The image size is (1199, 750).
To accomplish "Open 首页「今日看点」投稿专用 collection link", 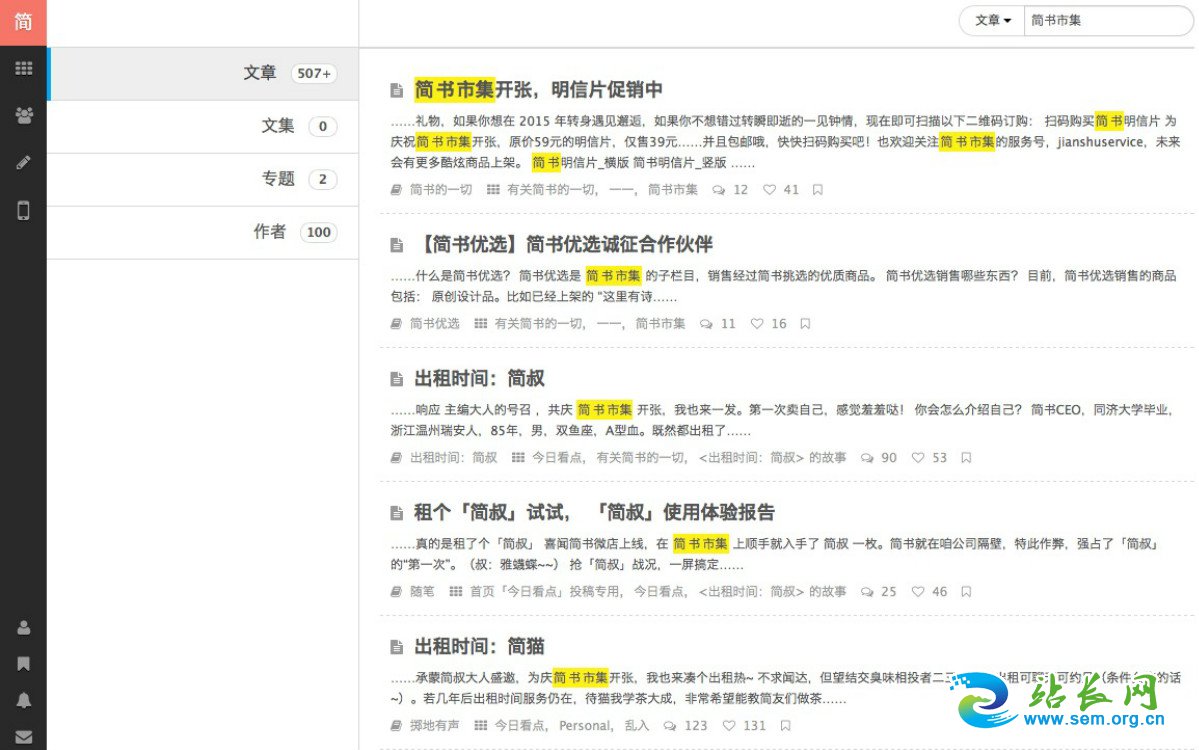I will coord(546,592).
